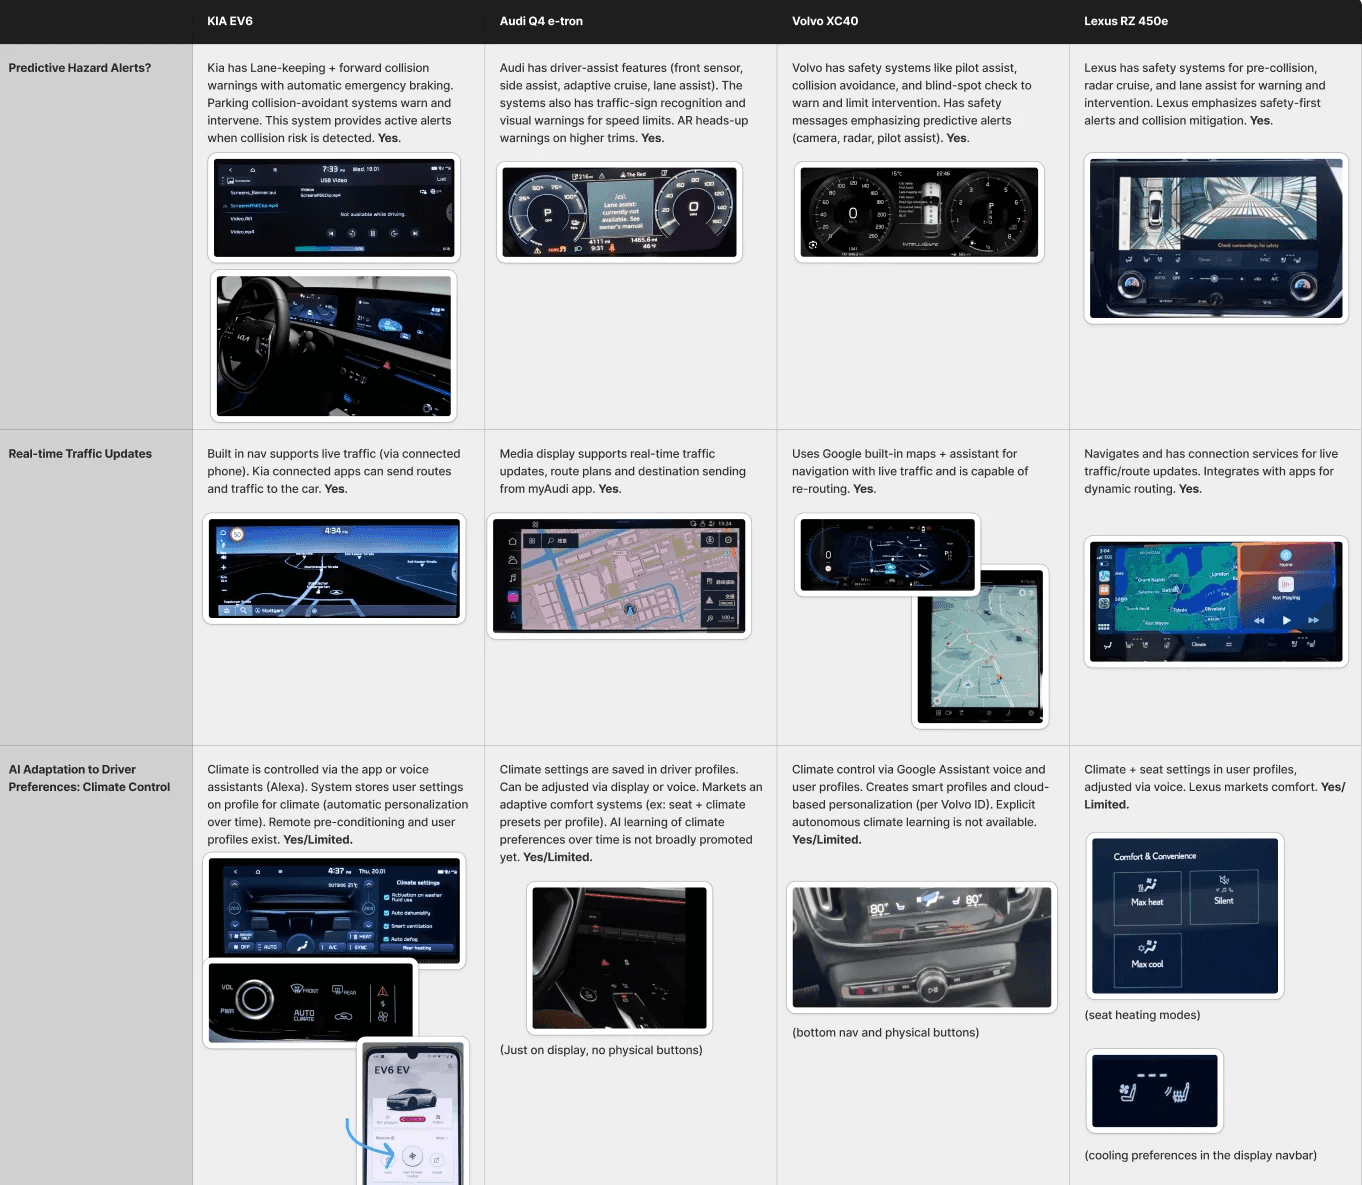Tap the rewind button on Lexus CarPlay screen
The height and width of the screenshot is (1185, 1362).
1259,621
